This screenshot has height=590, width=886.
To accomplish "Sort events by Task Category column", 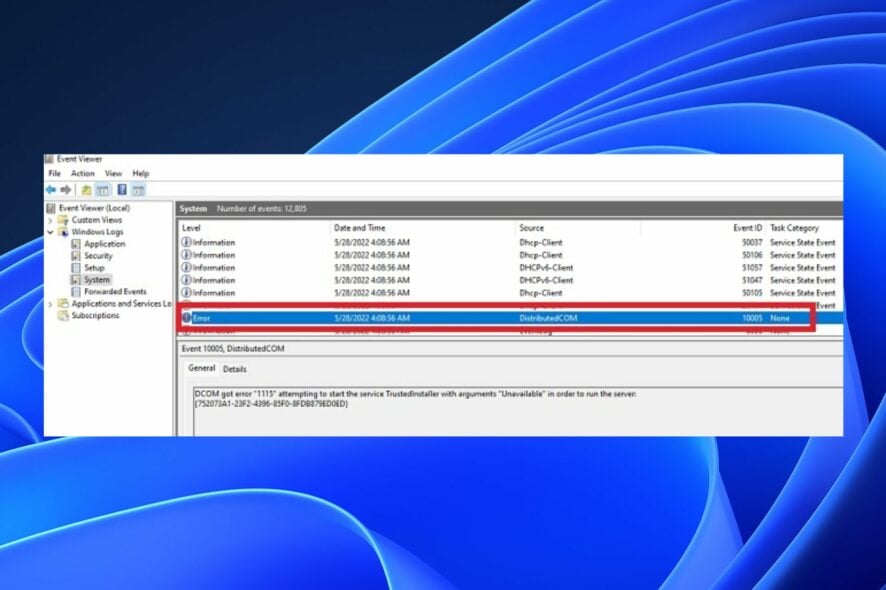I will 794,228.
